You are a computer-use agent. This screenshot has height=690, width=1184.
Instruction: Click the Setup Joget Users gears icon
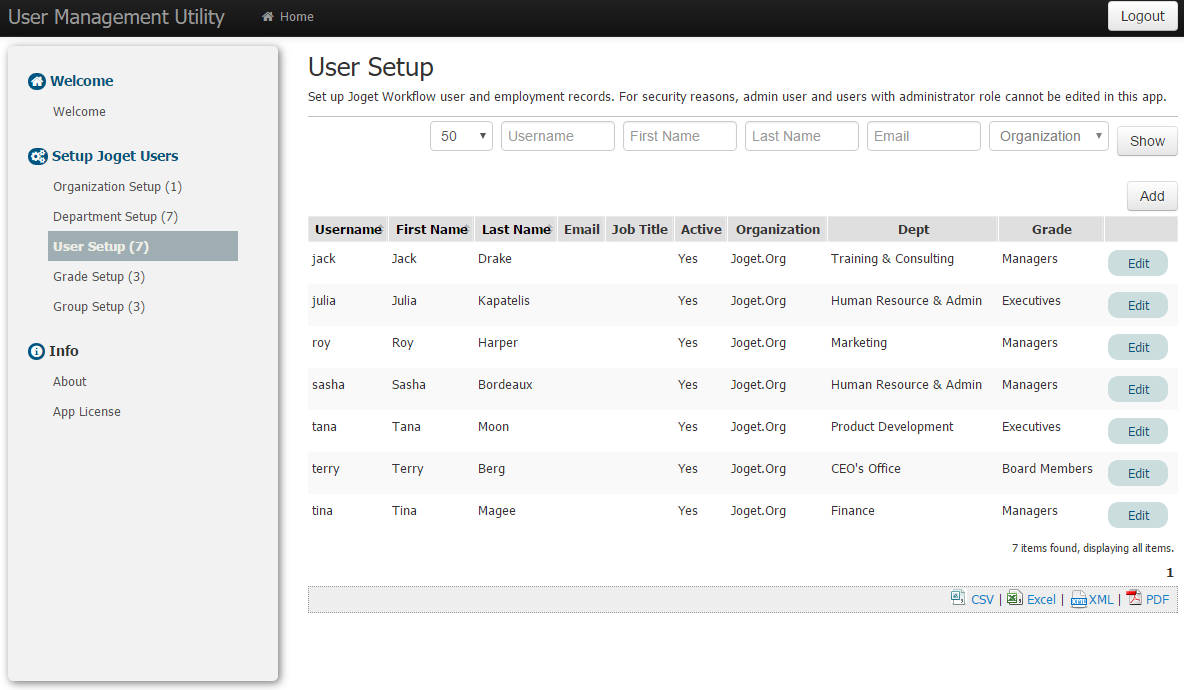38,156
